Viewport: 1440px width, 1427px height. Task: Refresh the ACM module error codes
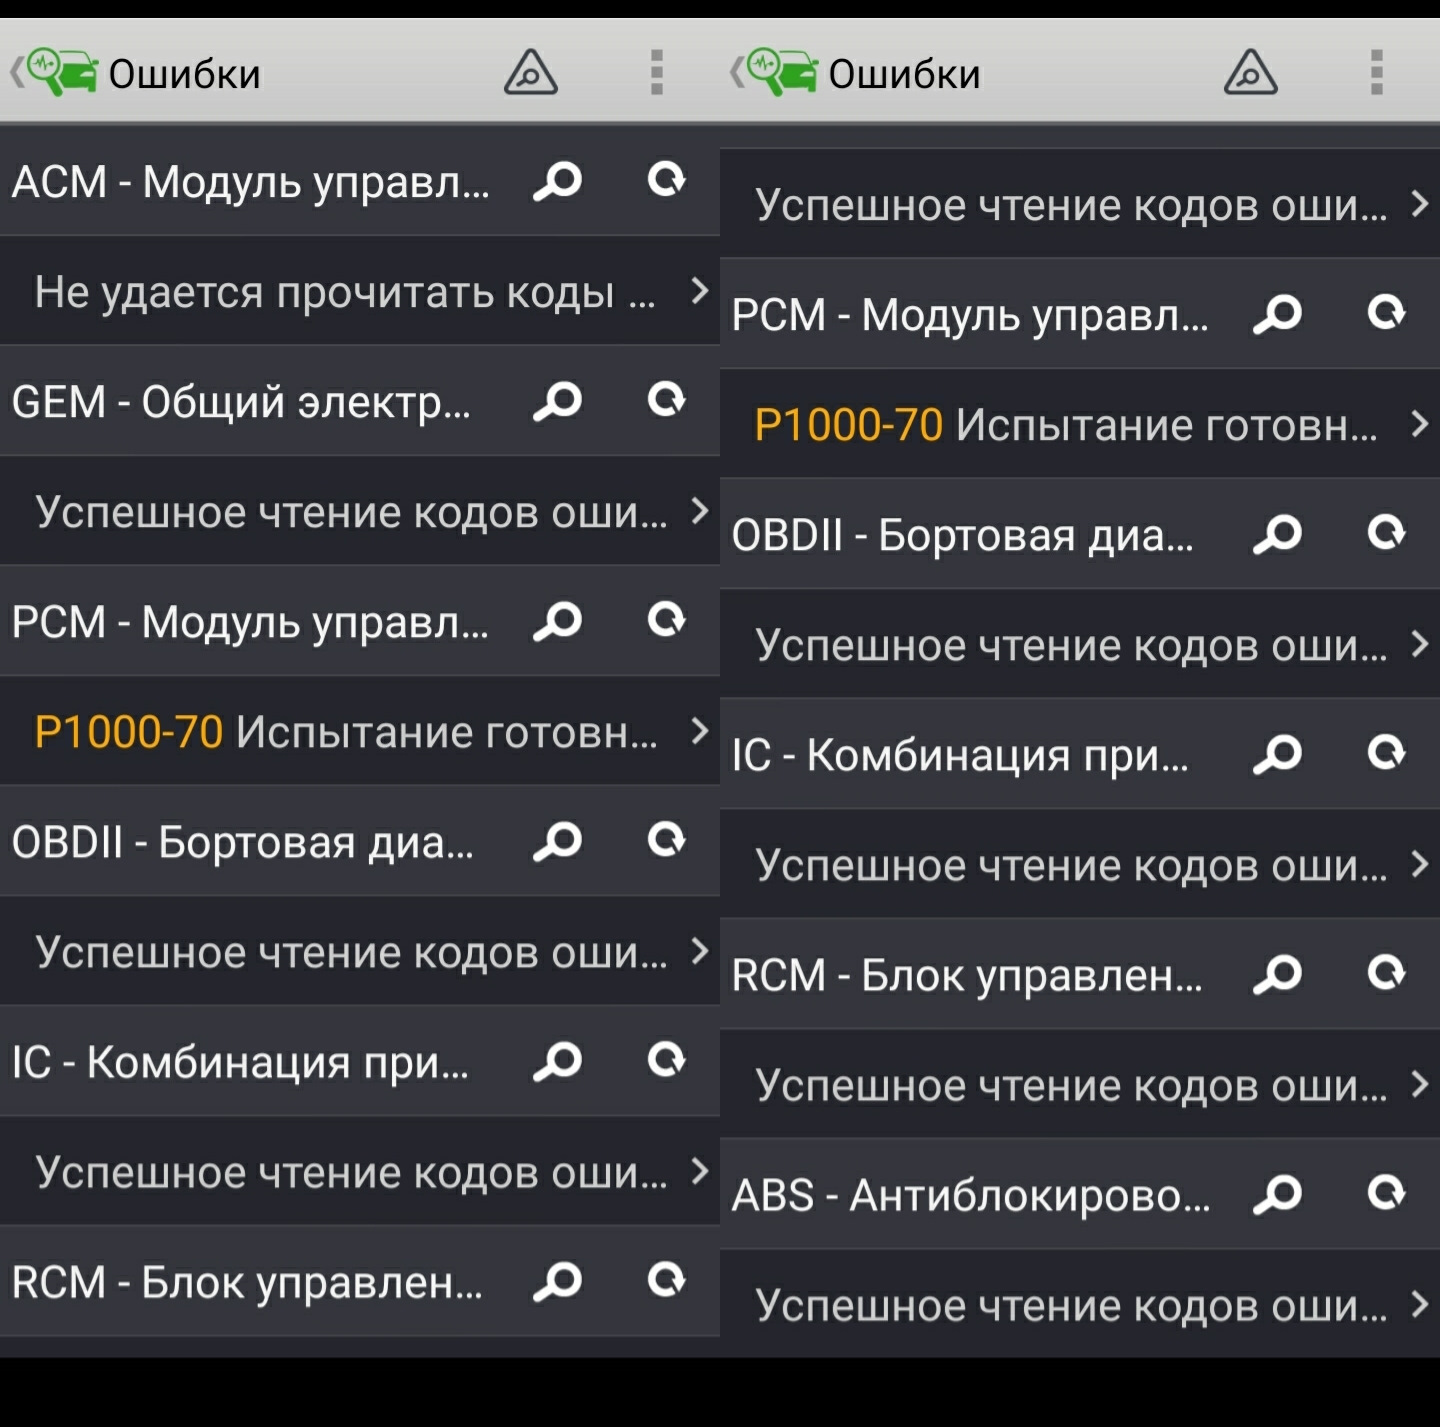(x=666, y=180)
